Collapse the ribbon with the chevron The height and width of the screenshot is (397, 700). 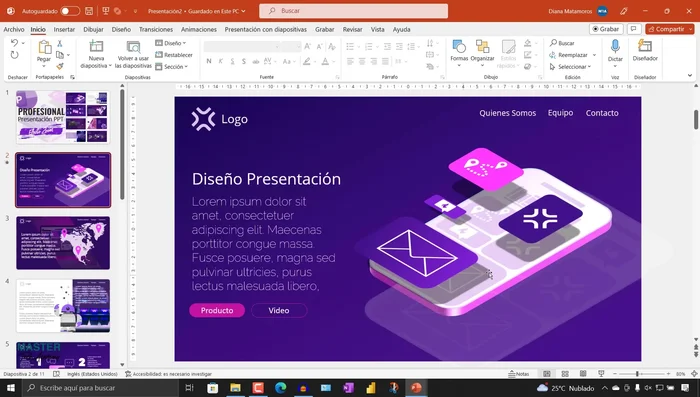(690, 75)
